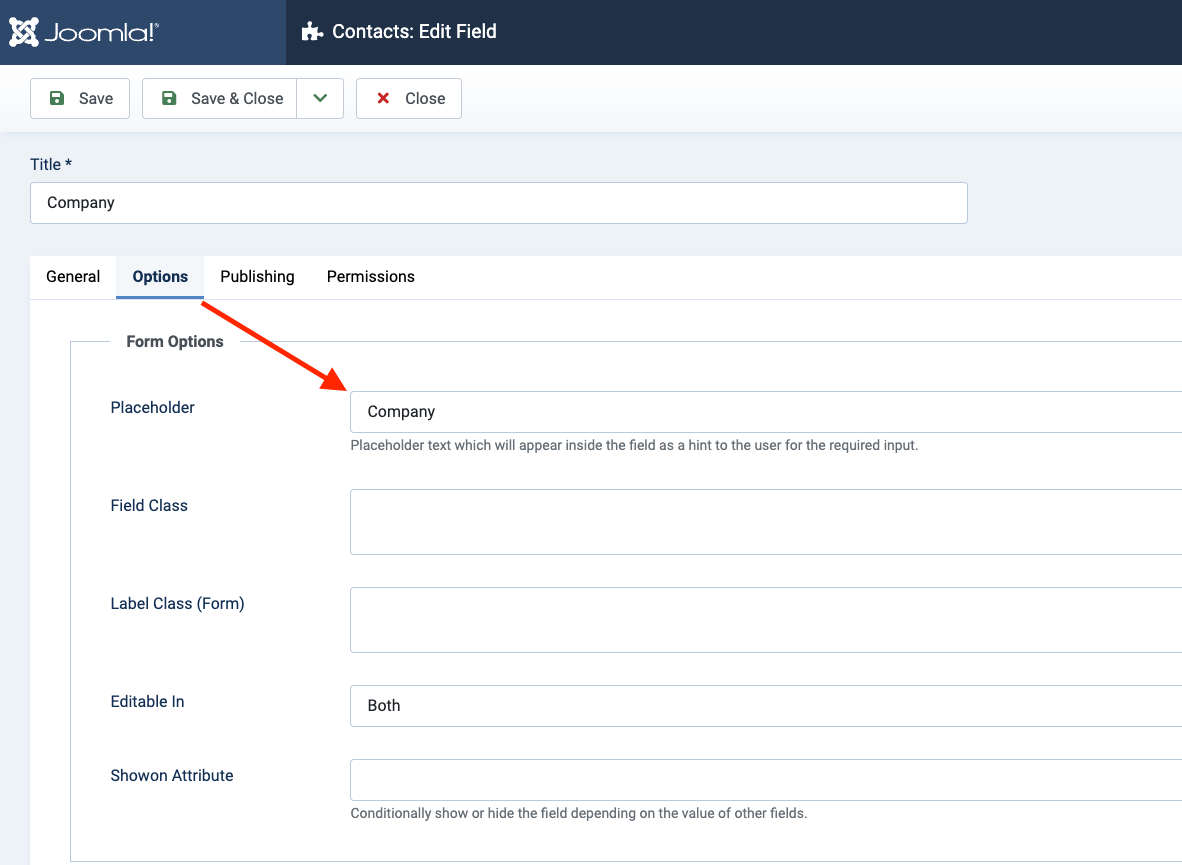Click the puzzle piece icon beside Contacts

(x=312, y=32)
